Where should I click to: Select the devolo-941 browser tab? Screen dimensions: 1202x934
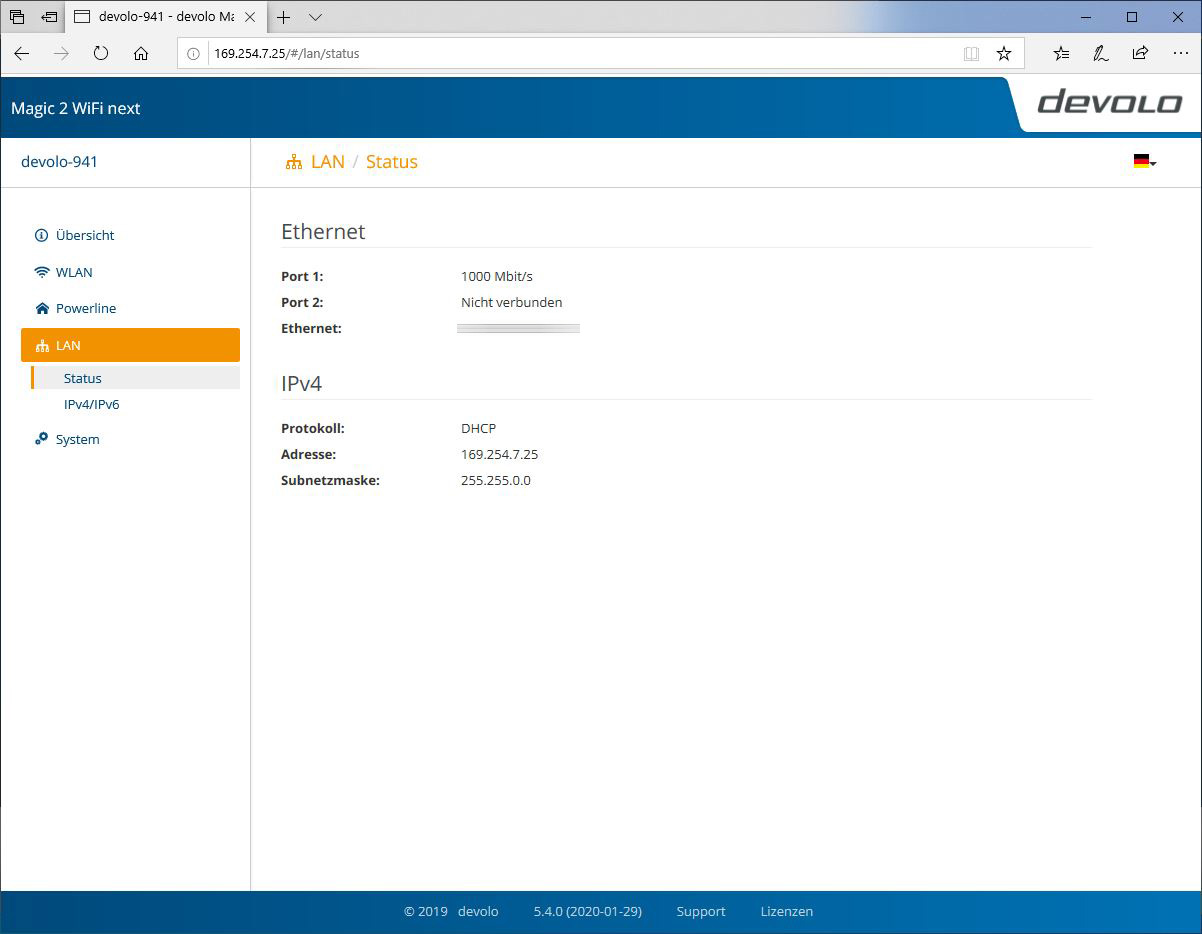point(165,17)
